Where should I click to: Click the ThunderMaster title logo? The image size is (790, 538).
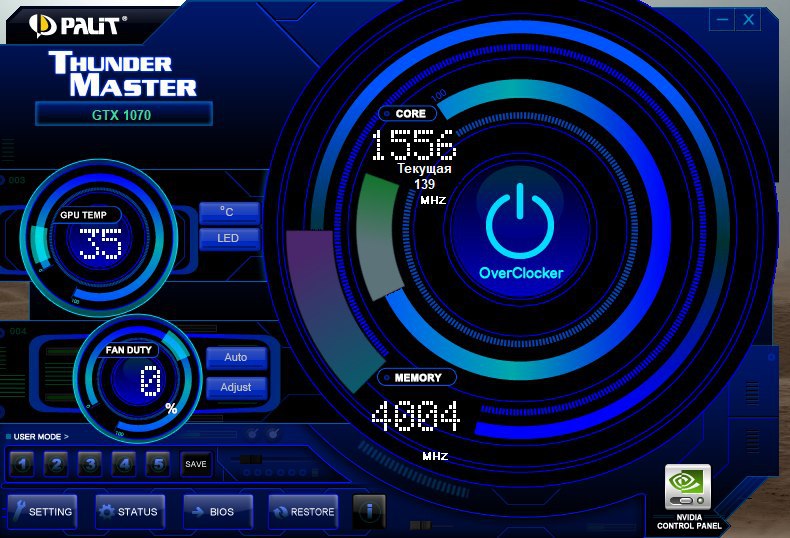pos(123,74)
